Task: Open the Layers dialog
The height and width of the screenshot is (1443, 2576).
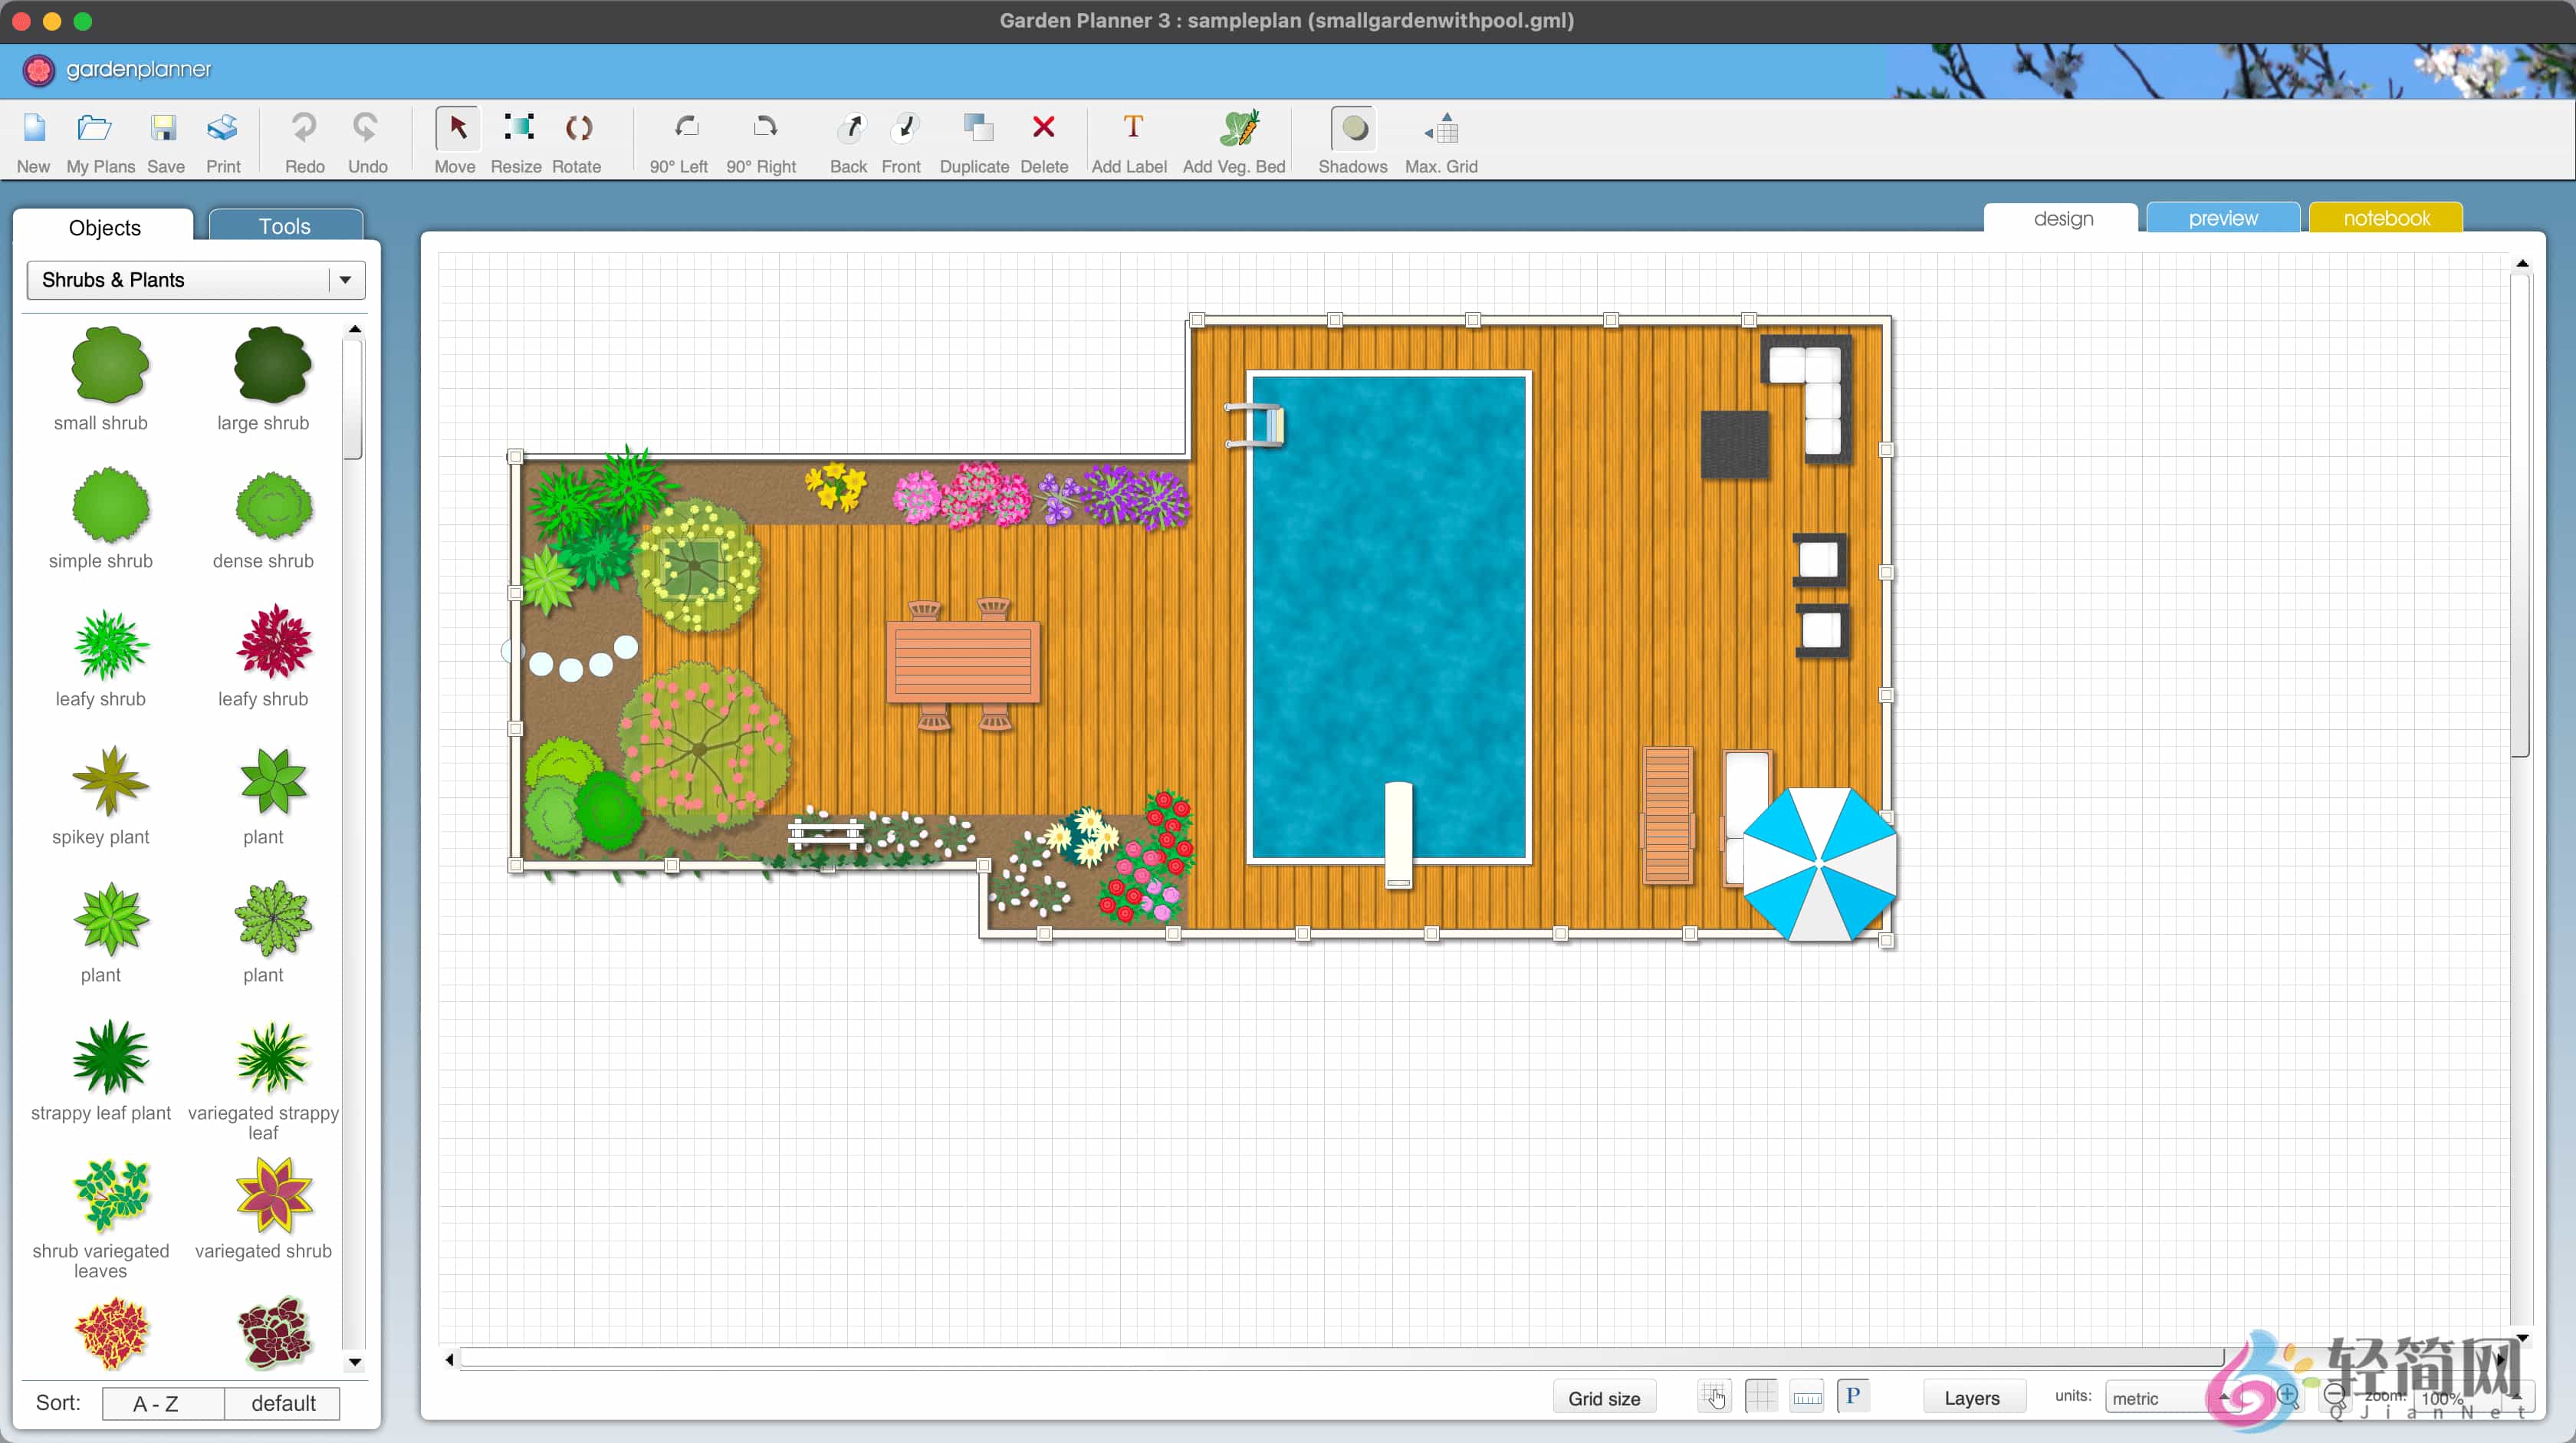Action: point(1973,1397)
